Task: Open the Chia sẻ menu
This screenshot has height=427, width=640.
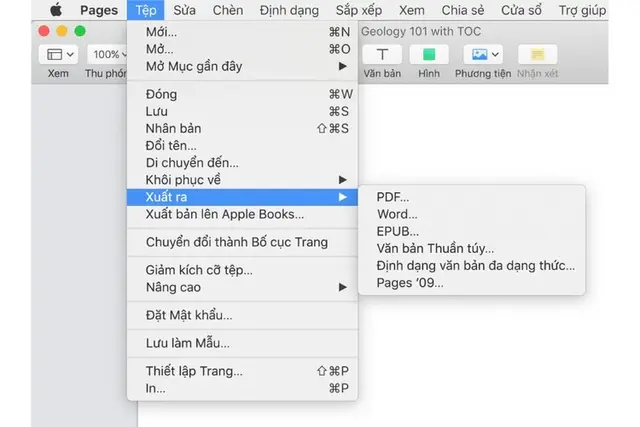Action: pyautogui.click(x=462, y=10)
